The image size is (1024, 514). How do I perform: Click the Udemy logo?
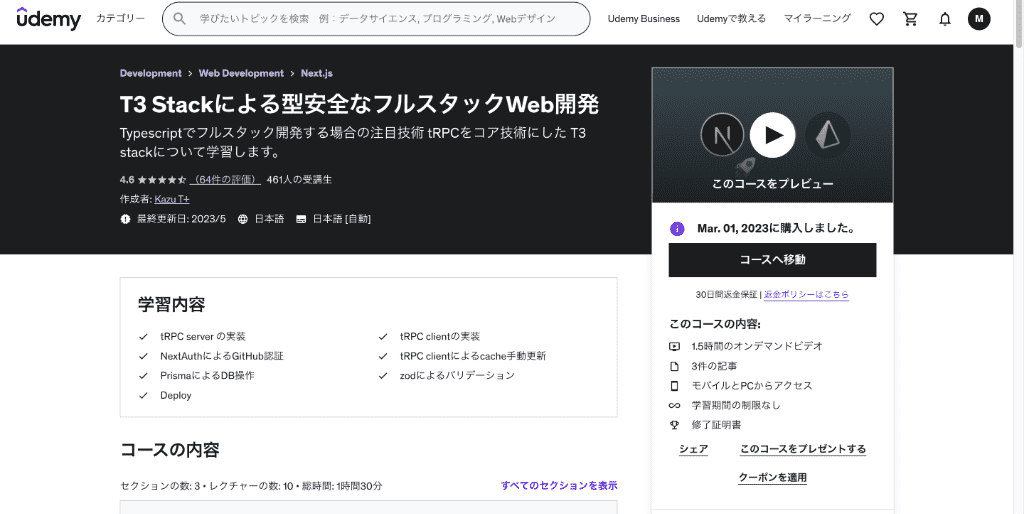pyautogui.click(x=48, y=19)
